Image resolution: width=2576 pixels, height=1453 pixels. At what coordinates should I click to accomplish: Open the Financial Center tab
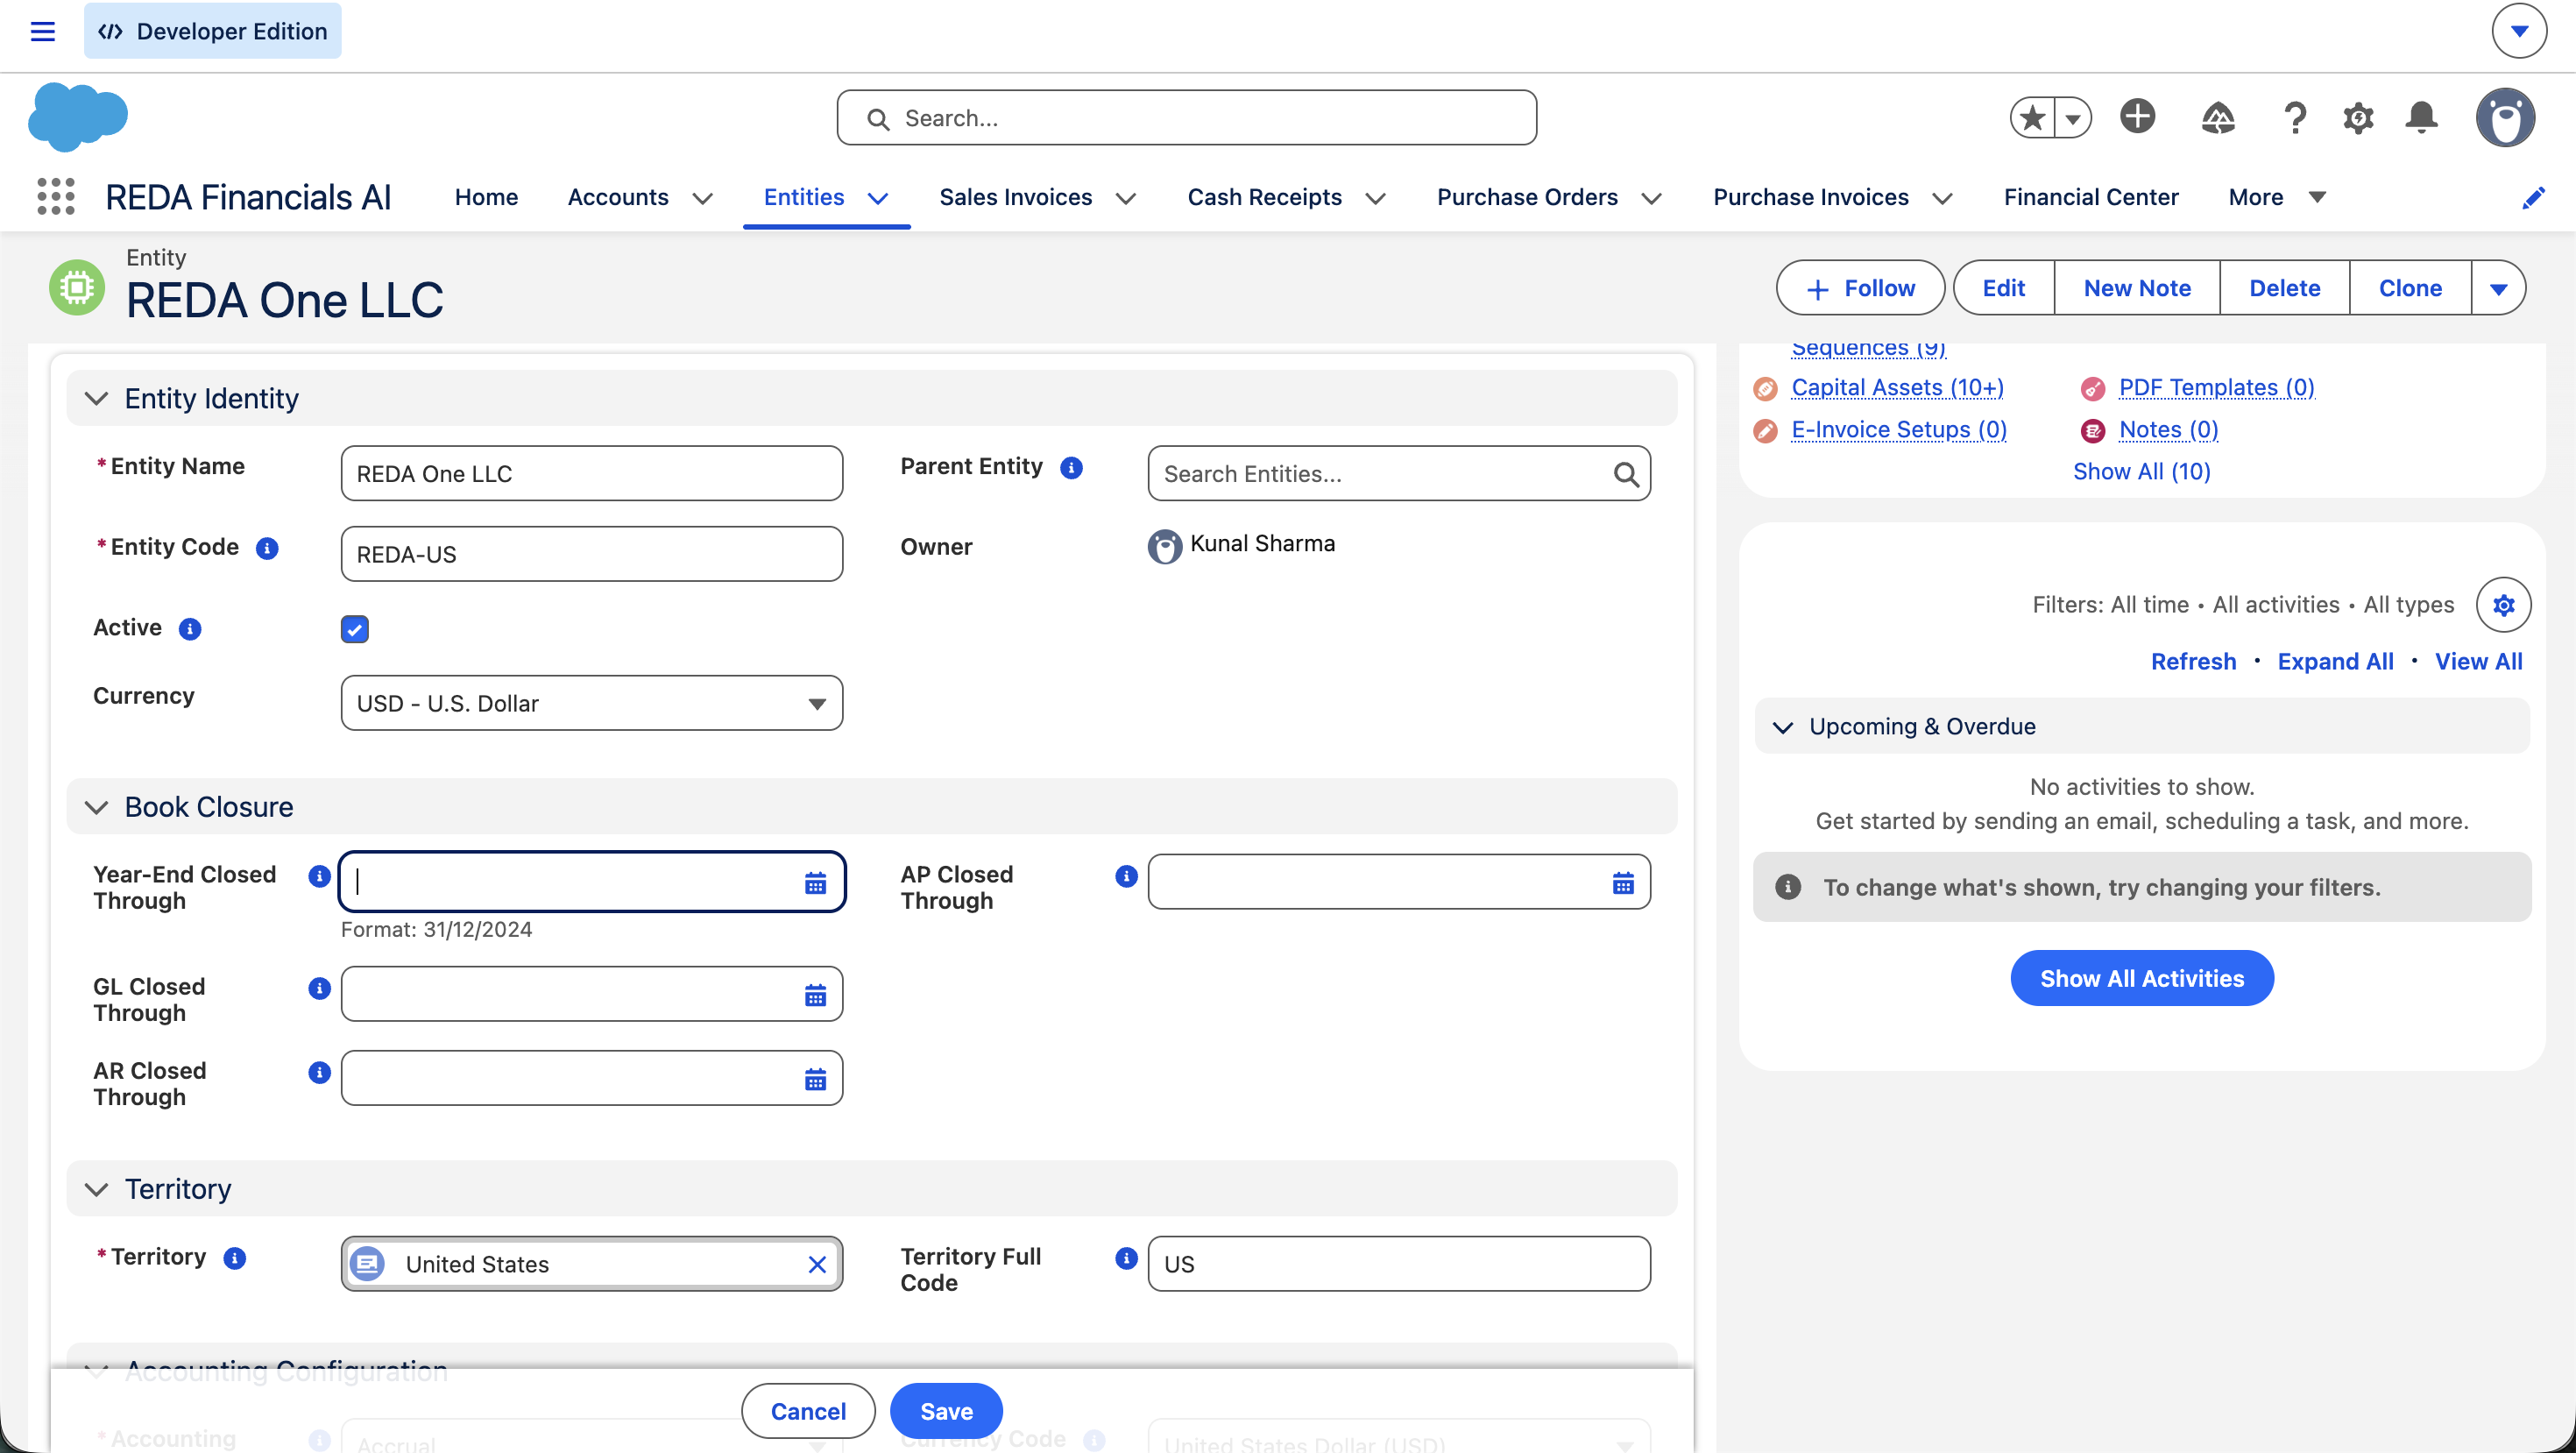coord(2090,197)
